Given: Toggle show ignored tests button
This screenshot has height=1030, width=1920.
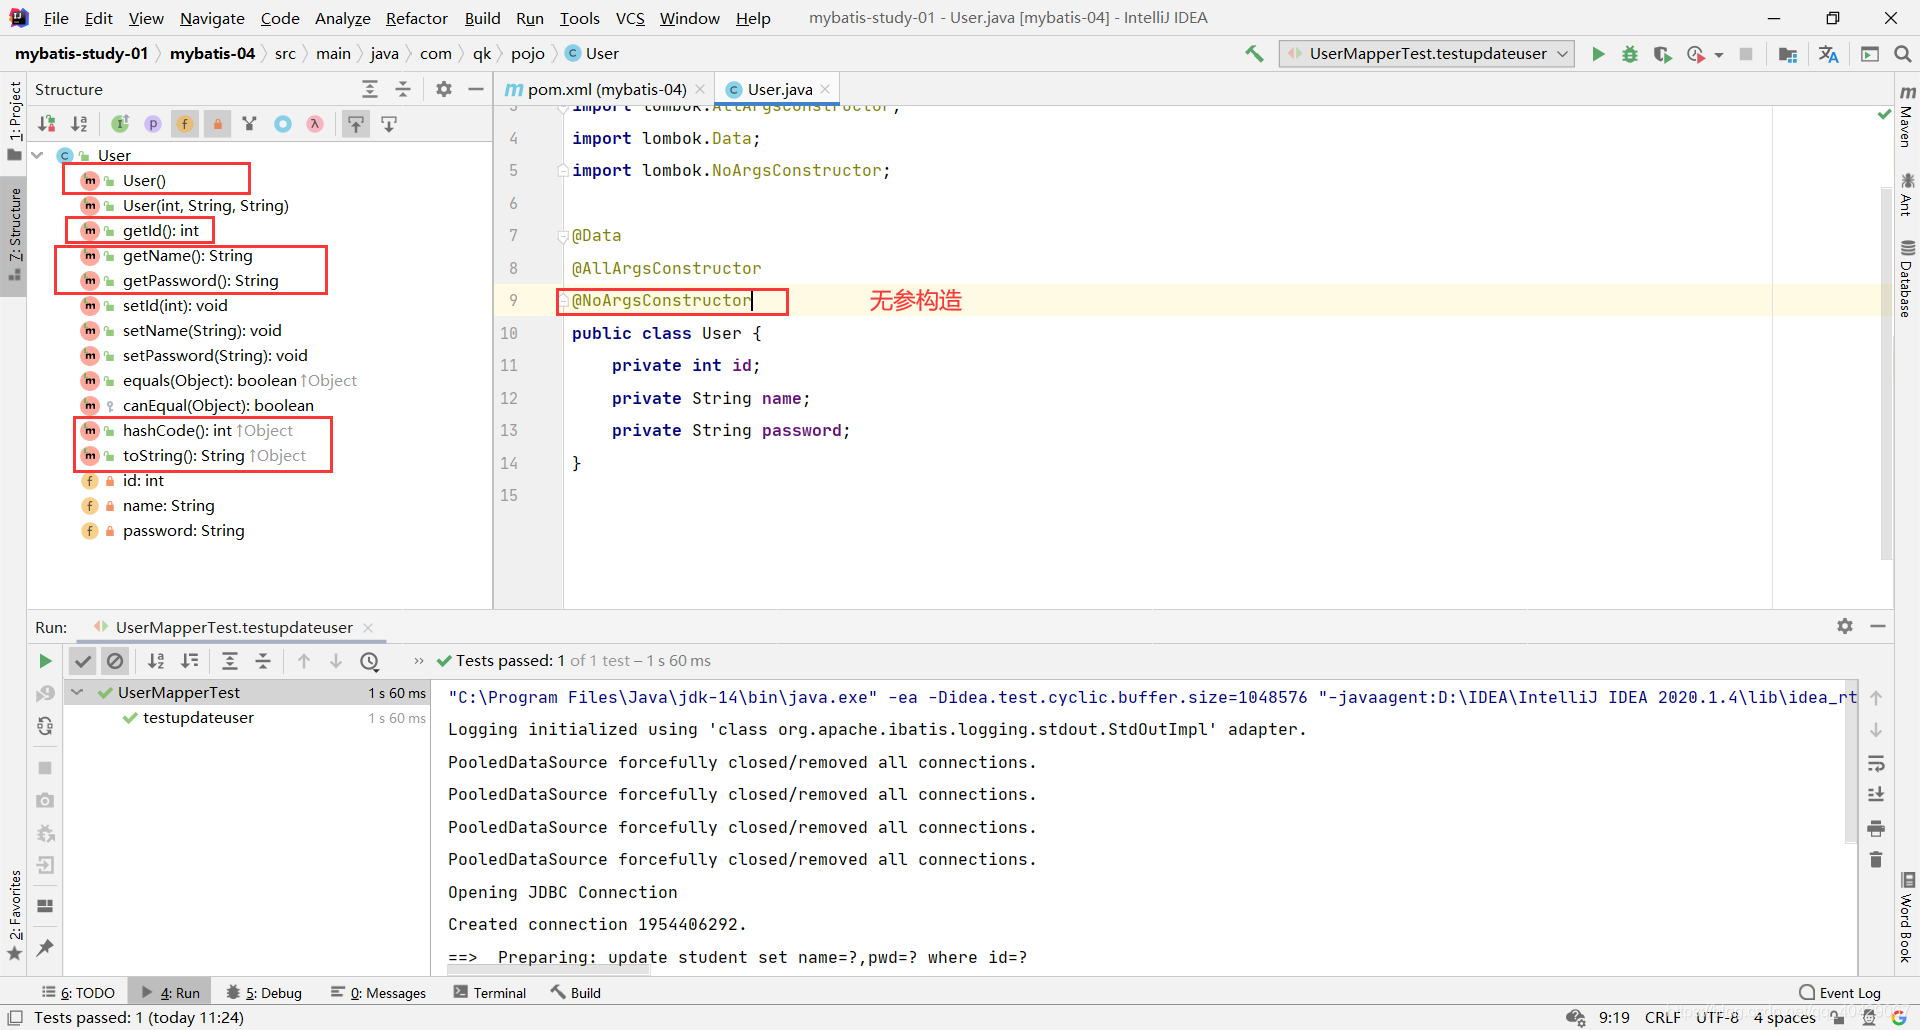Looking at the screenshot, I should (115, 661).
